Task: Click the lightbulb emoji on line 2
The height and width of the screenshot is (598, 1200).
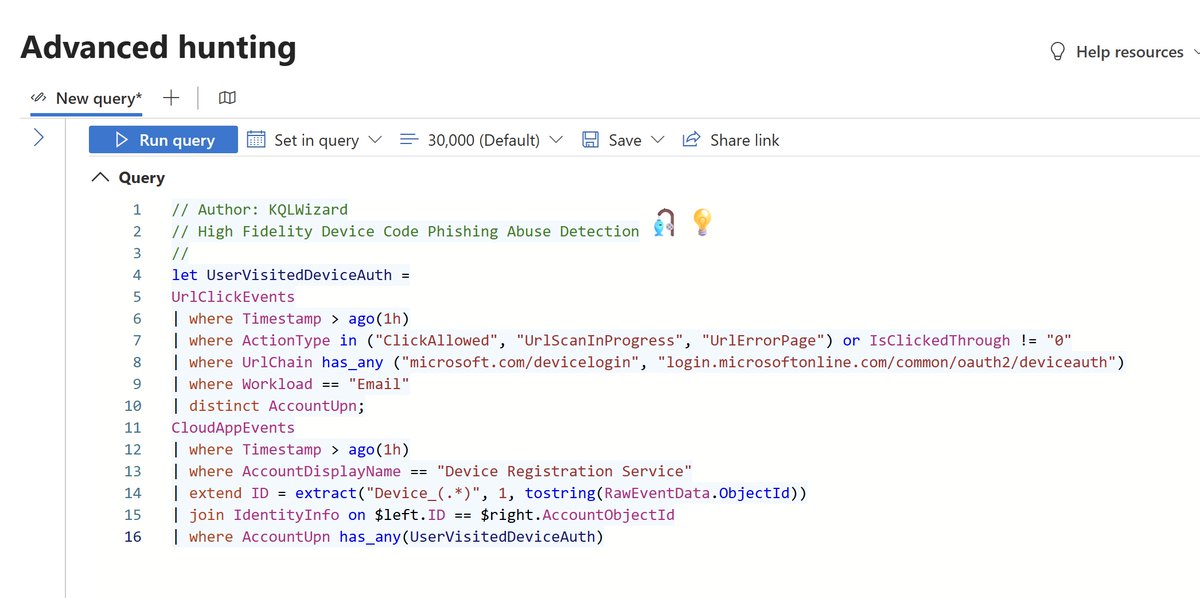Action: pos(703,222)
